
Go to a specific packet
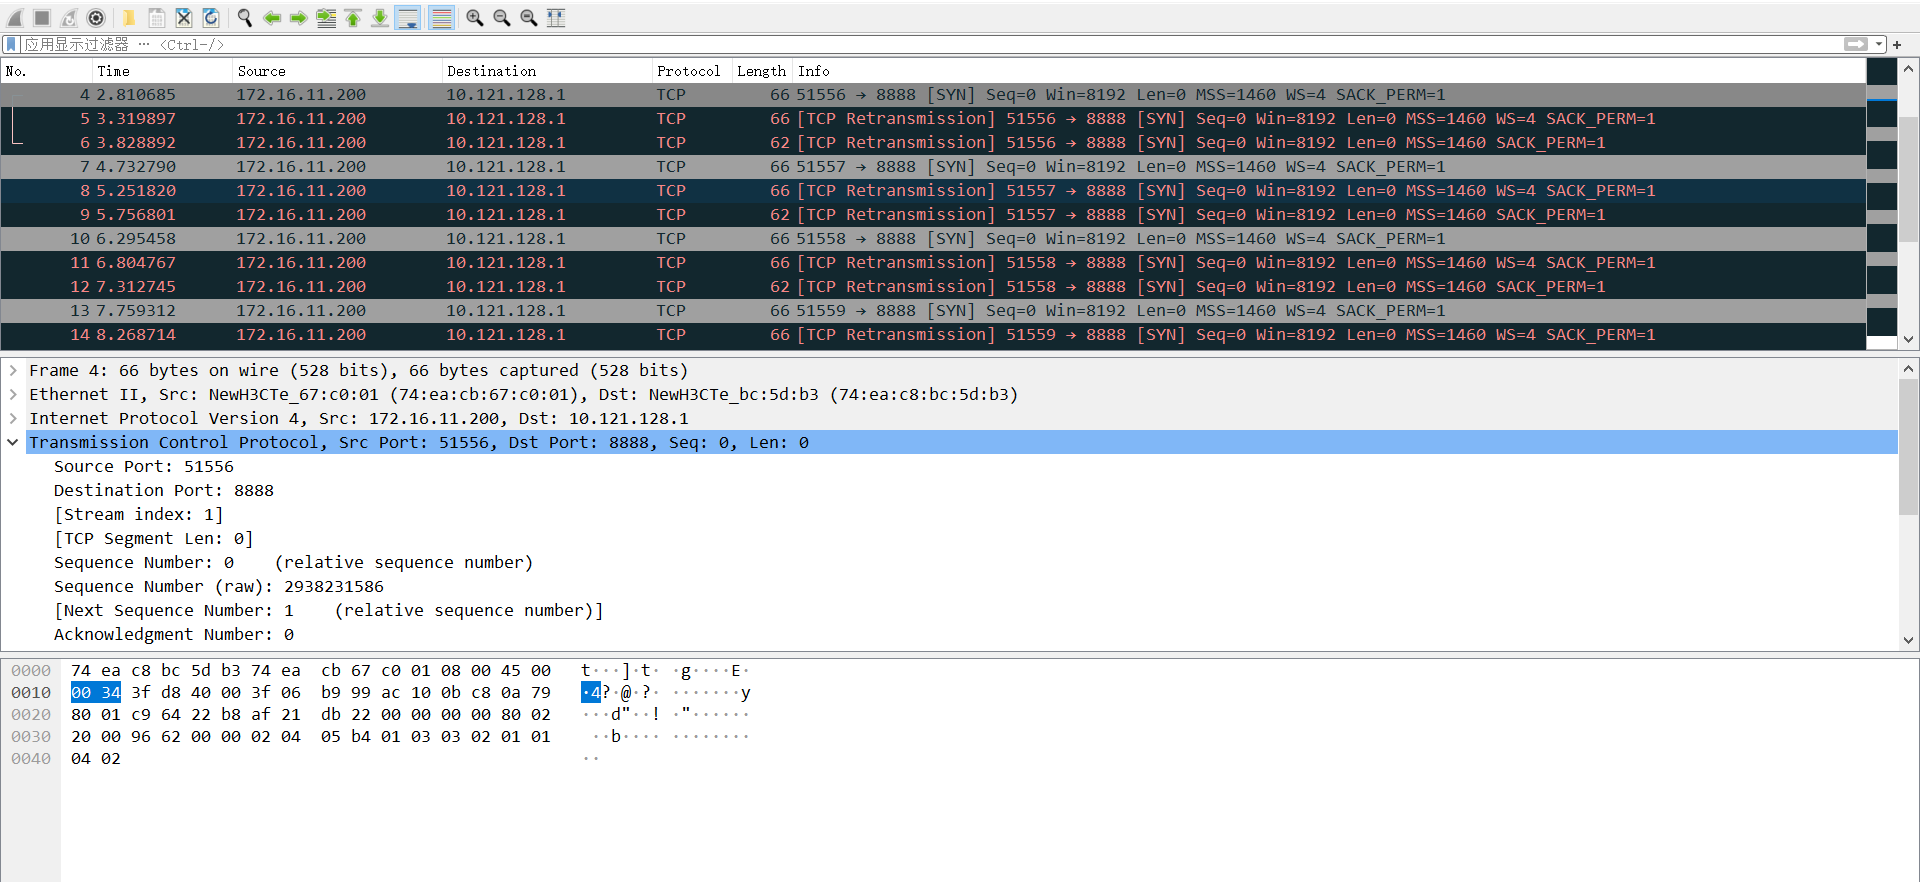coord(326,18)
